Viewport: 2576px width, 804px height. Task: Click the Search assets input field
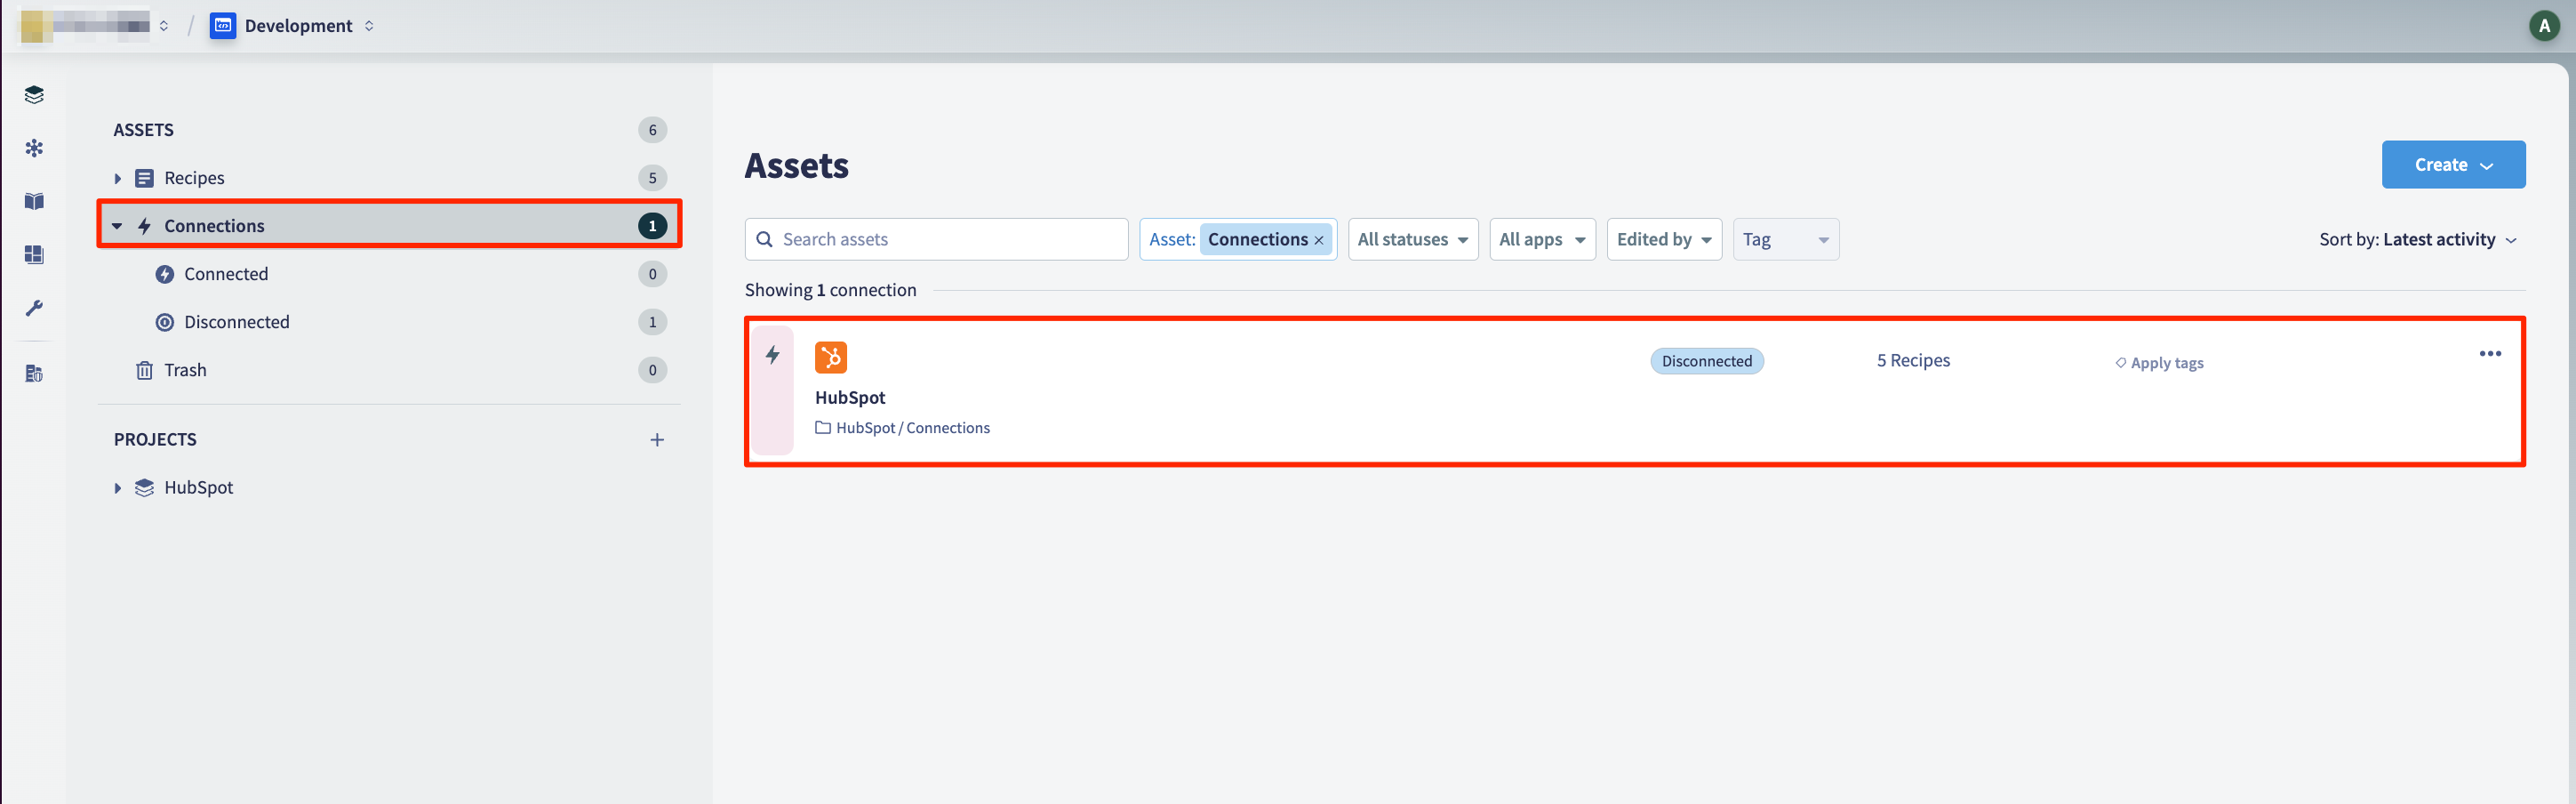936,239
